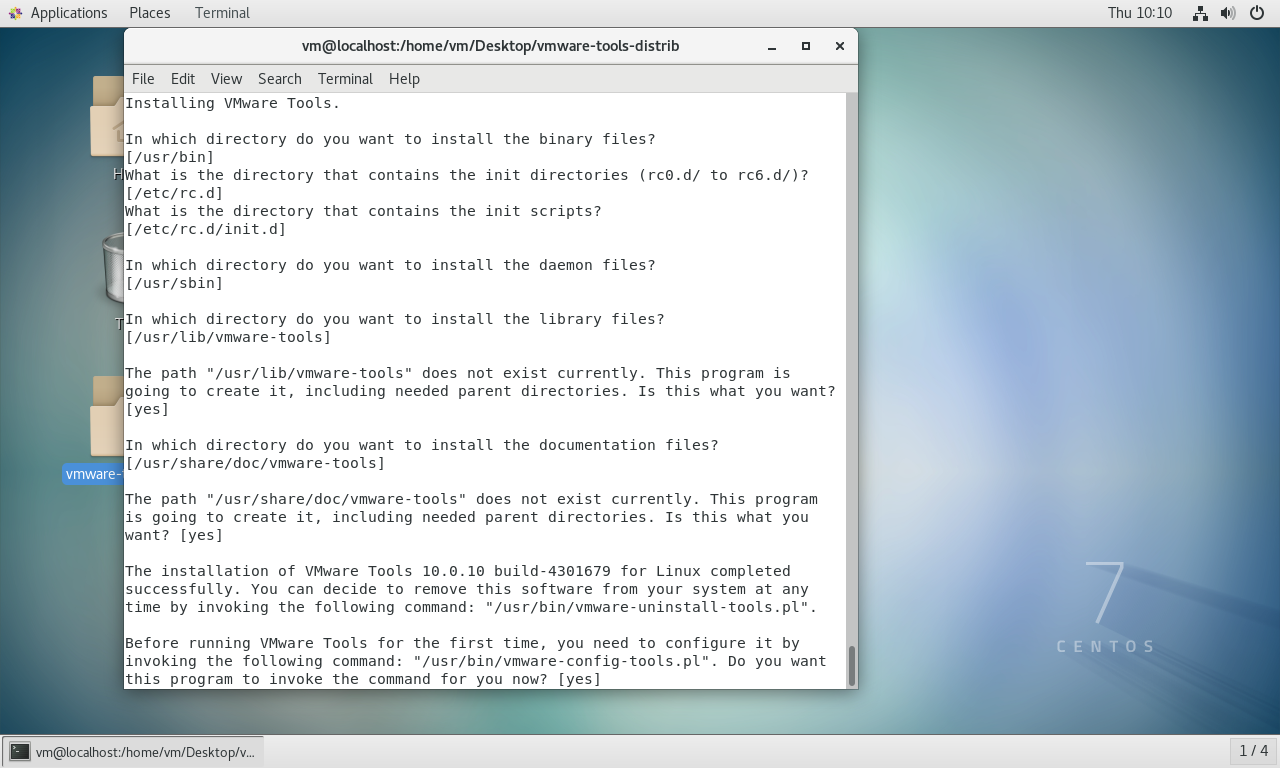Click the "install the library files?" question line

click(x=395, y=319)
